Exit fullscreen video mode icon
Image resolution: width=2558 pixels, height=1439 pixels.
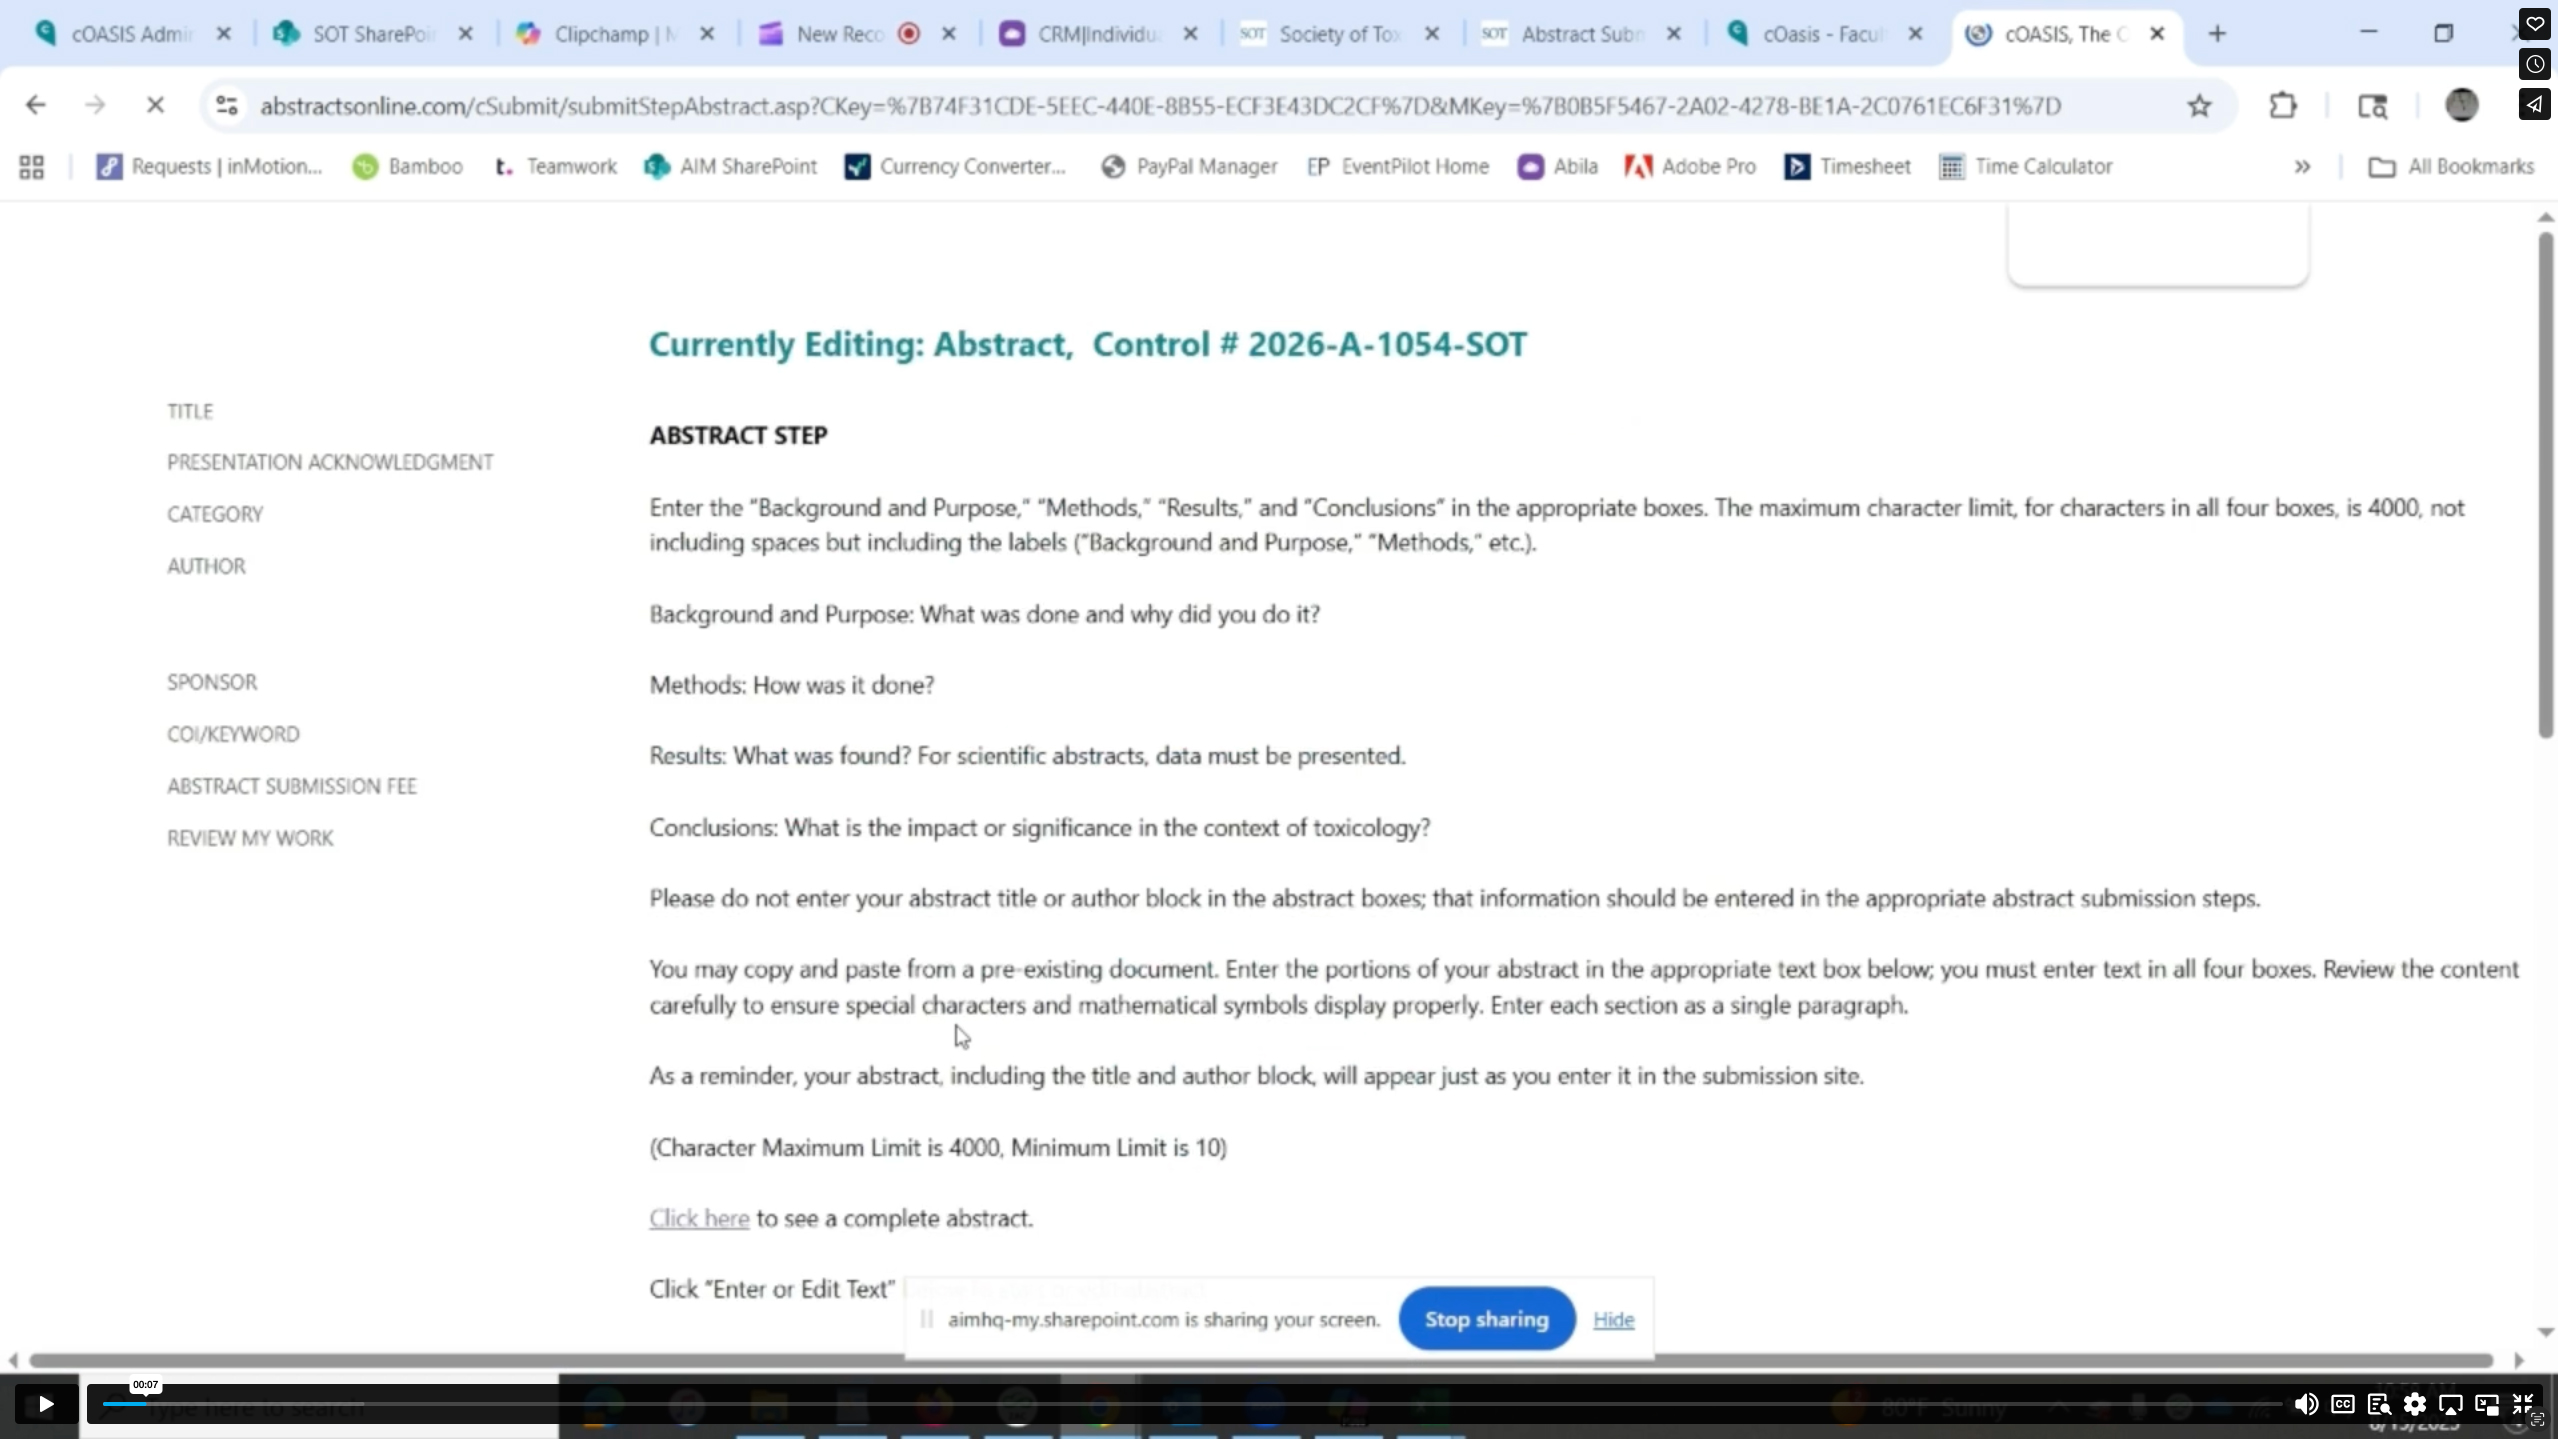(x=2522, y=1404)
